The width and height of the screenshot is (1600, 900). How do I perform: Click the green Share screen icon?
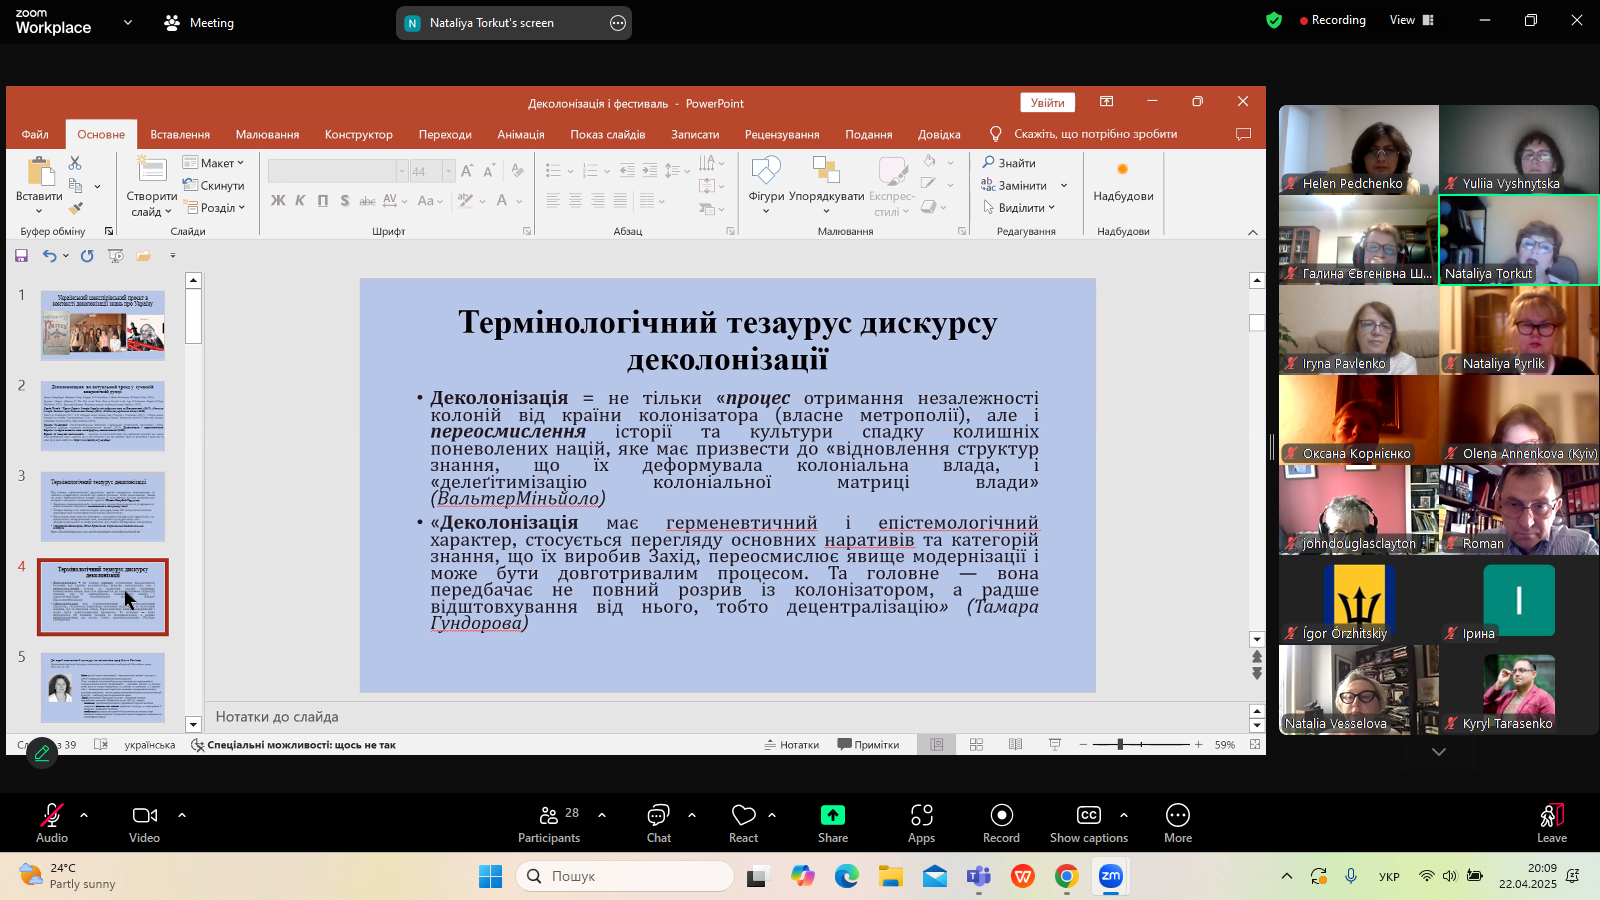(832, 816)
